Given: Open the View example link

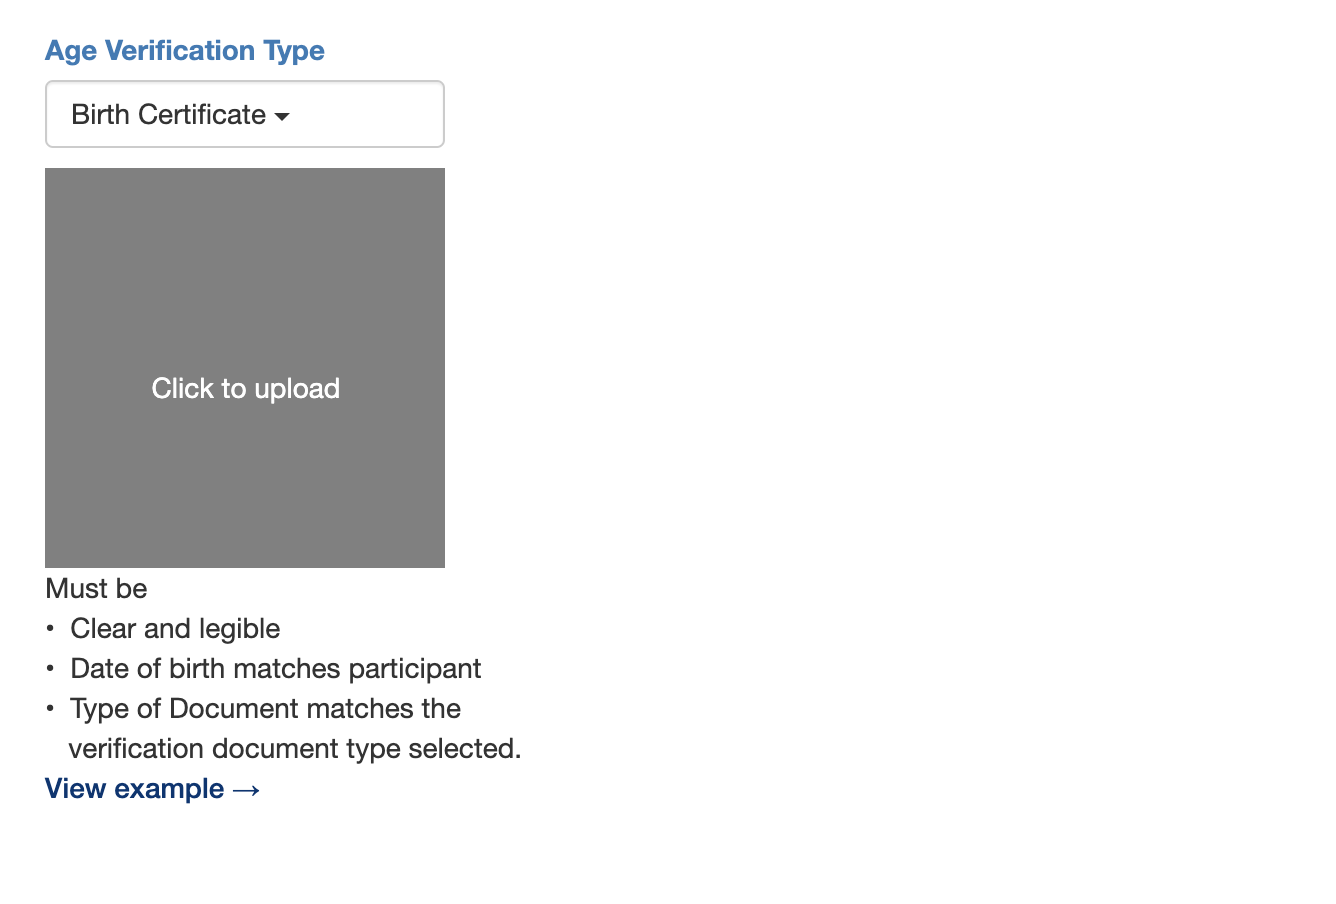Looking at the screenshot, I should (153, 788).
